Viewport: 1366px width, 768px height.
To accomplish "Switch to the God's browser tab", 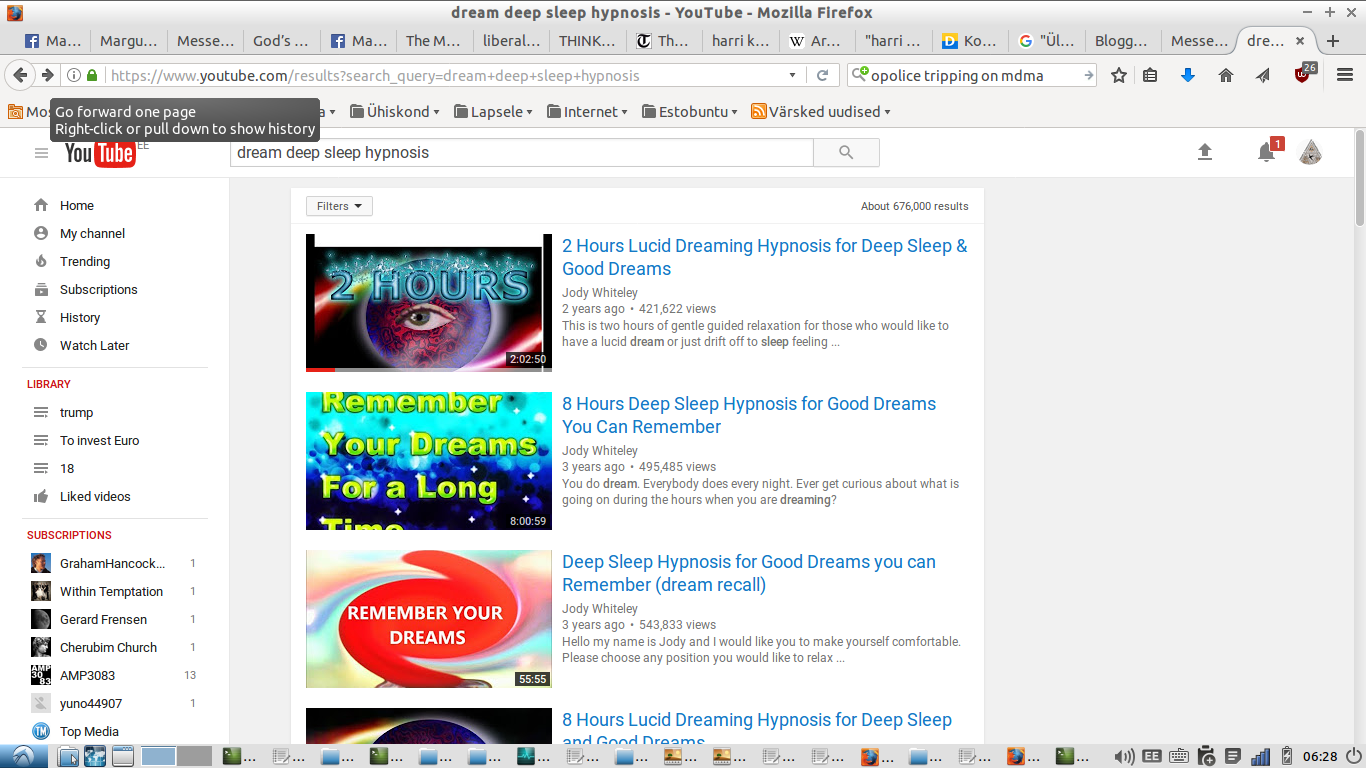I will click(279, 41).
